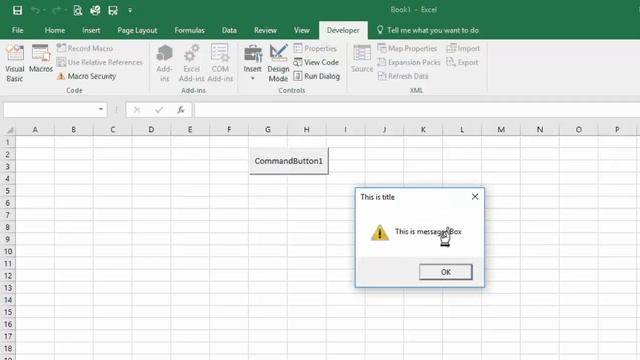Viewport: 640px width, 360px height.
Task: Open the File tab
Action: (x=18, y=30)
